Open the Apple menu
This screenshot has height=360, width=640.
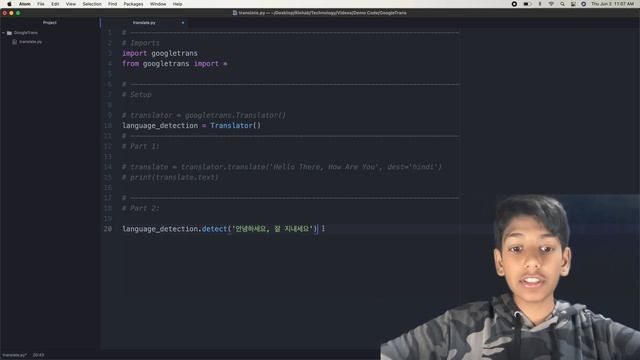coord(9,4)
